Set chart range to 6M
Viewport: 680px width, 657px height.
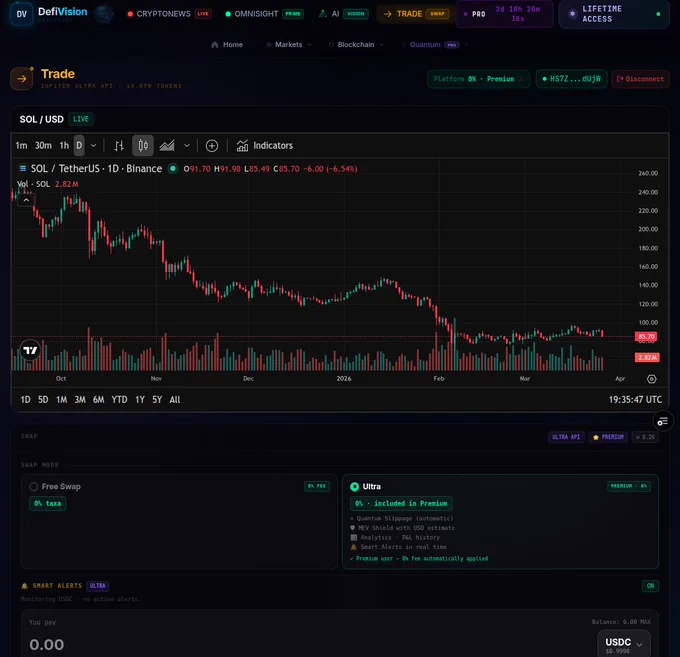pos(98,399)
